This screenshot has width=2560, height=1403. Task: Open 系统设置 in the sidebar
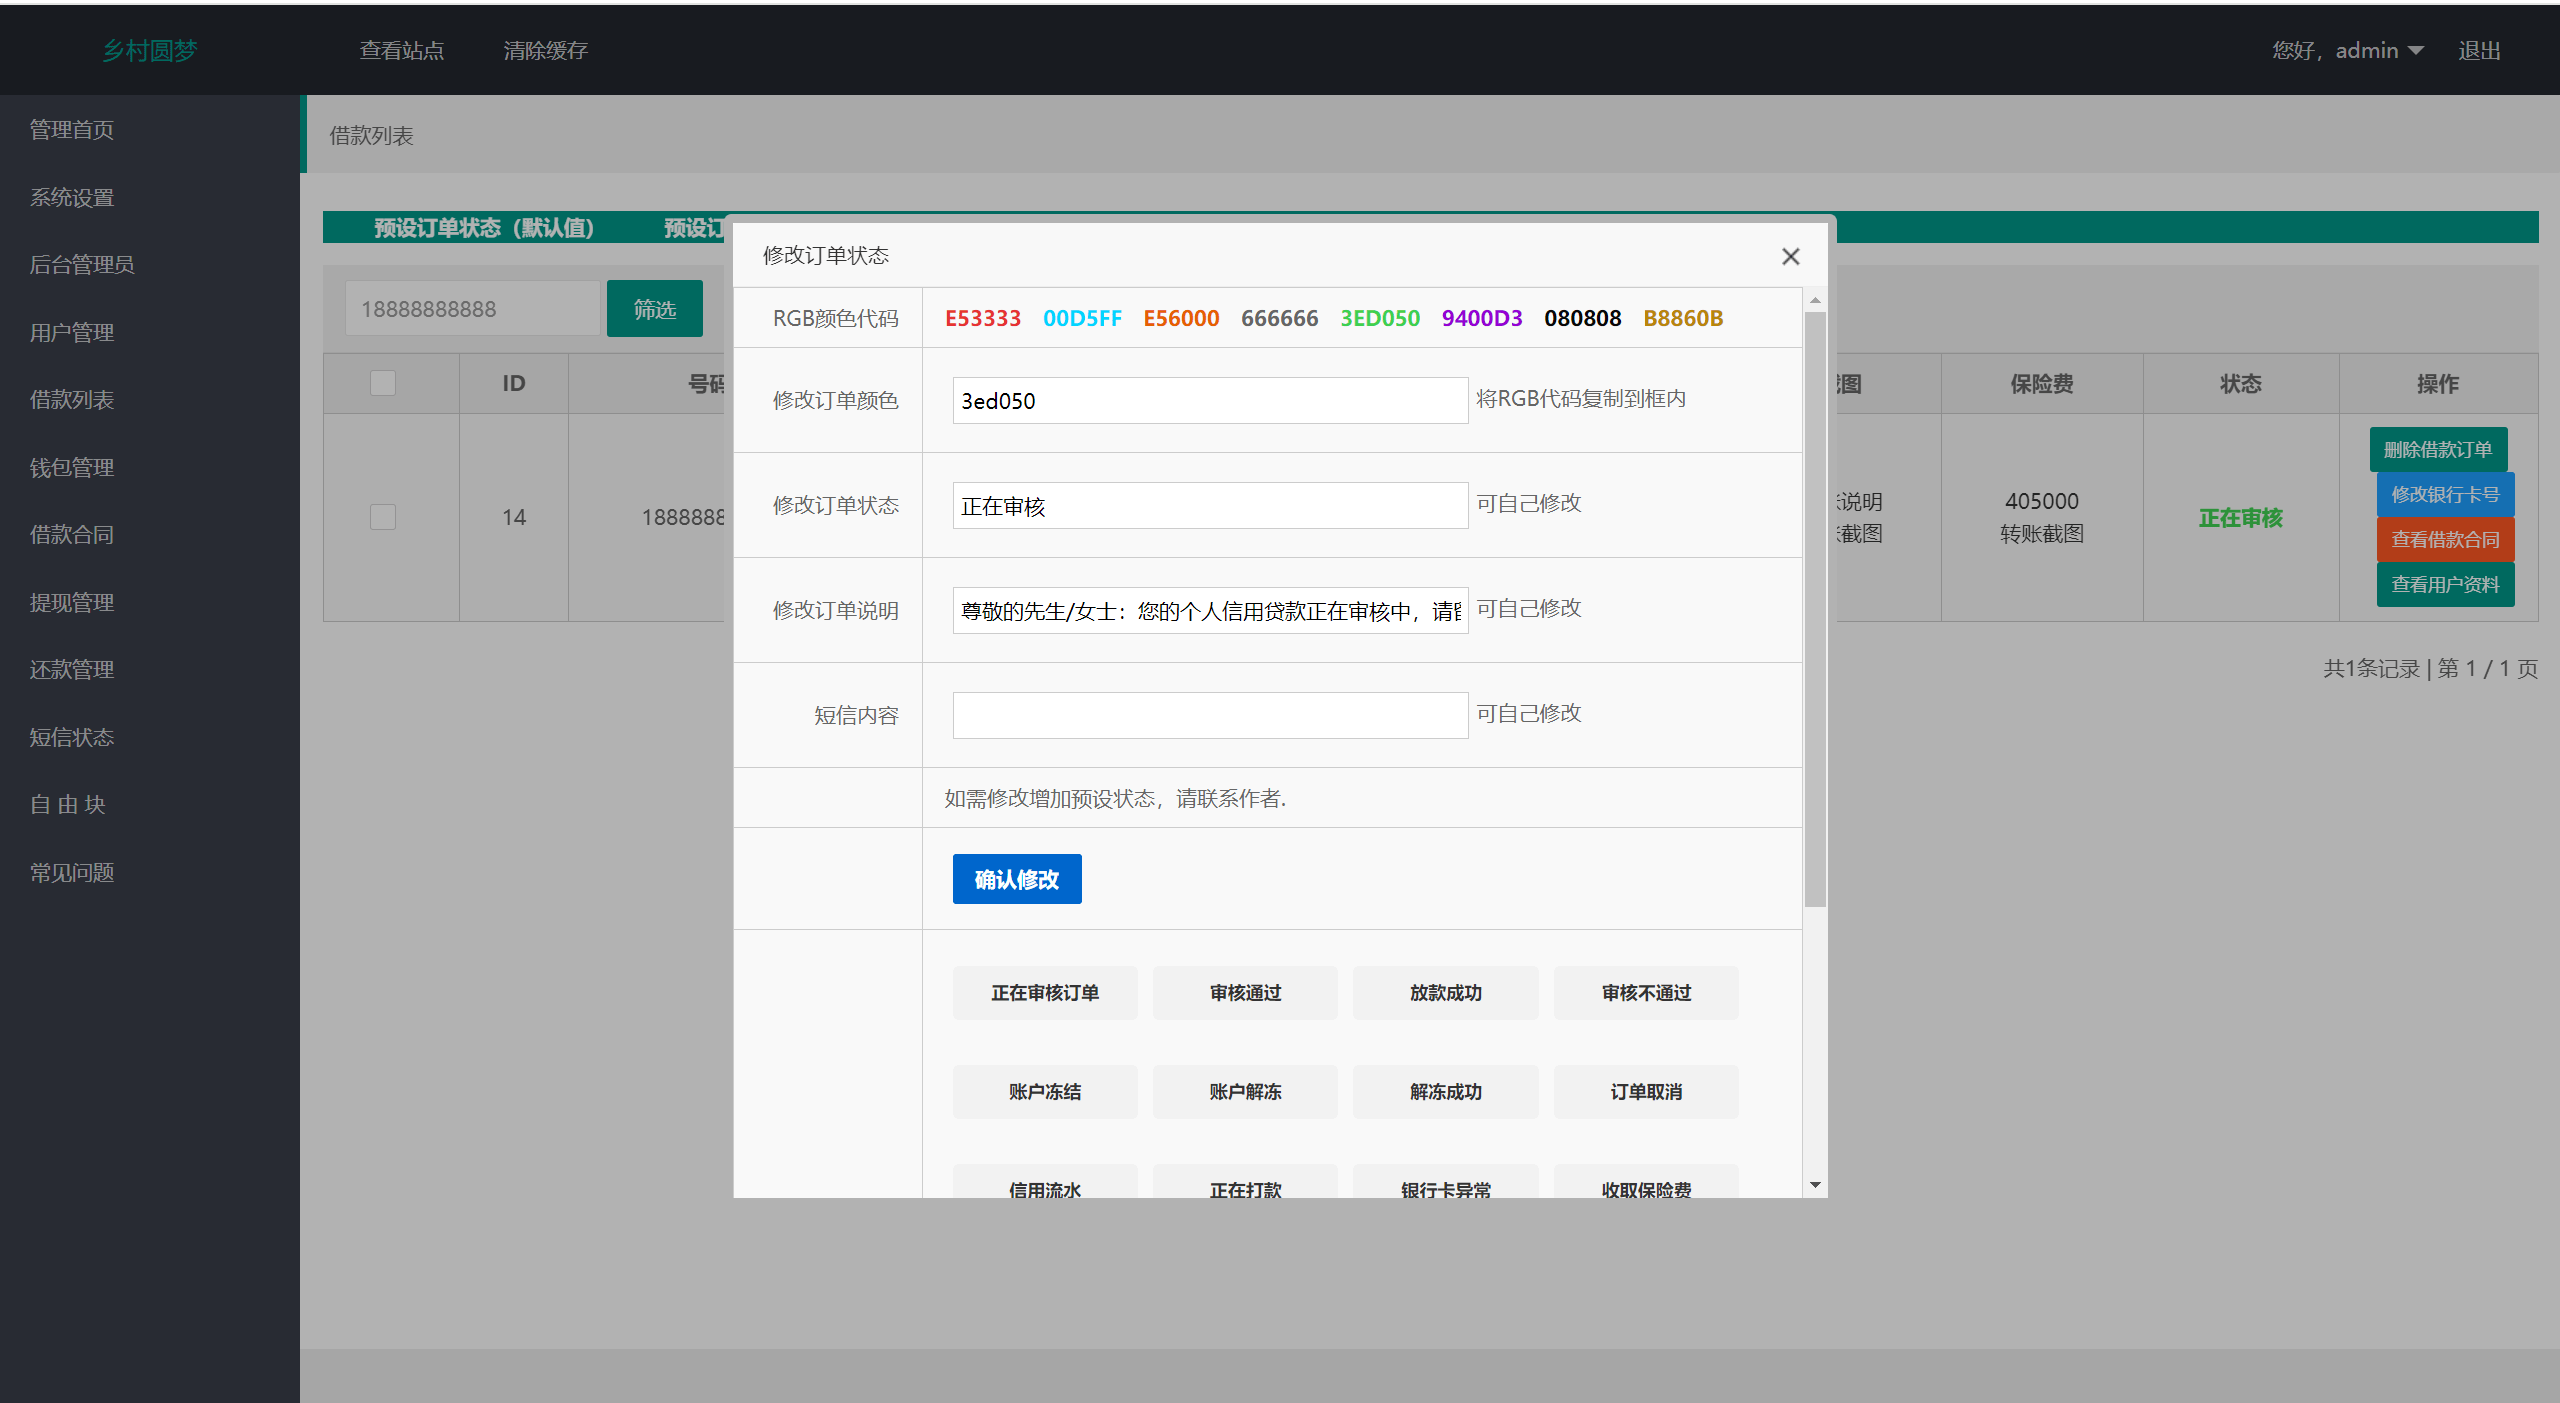coord(72,197)
